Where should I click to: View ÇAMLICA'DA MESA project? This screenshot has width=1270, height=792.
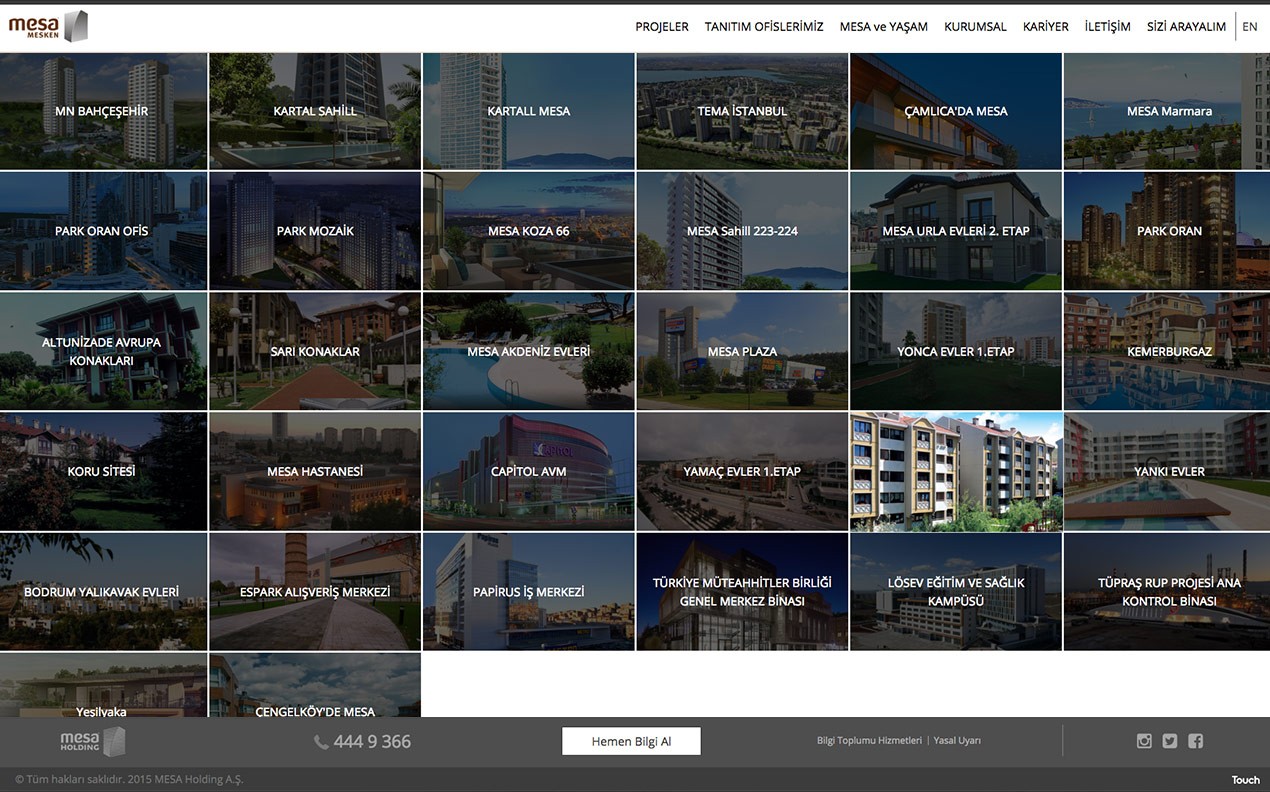click(x=956, y=111)
